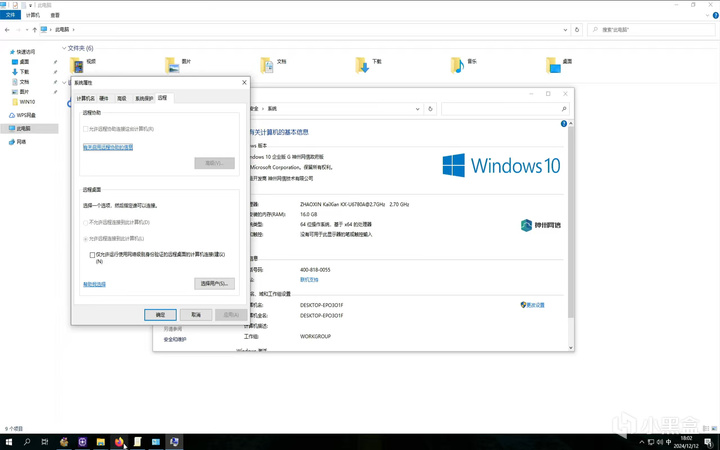Image resolution: width=720 pixels, height=450 pixels.
Task: Switch to 系统保护 tab
Action: [144, 98]
